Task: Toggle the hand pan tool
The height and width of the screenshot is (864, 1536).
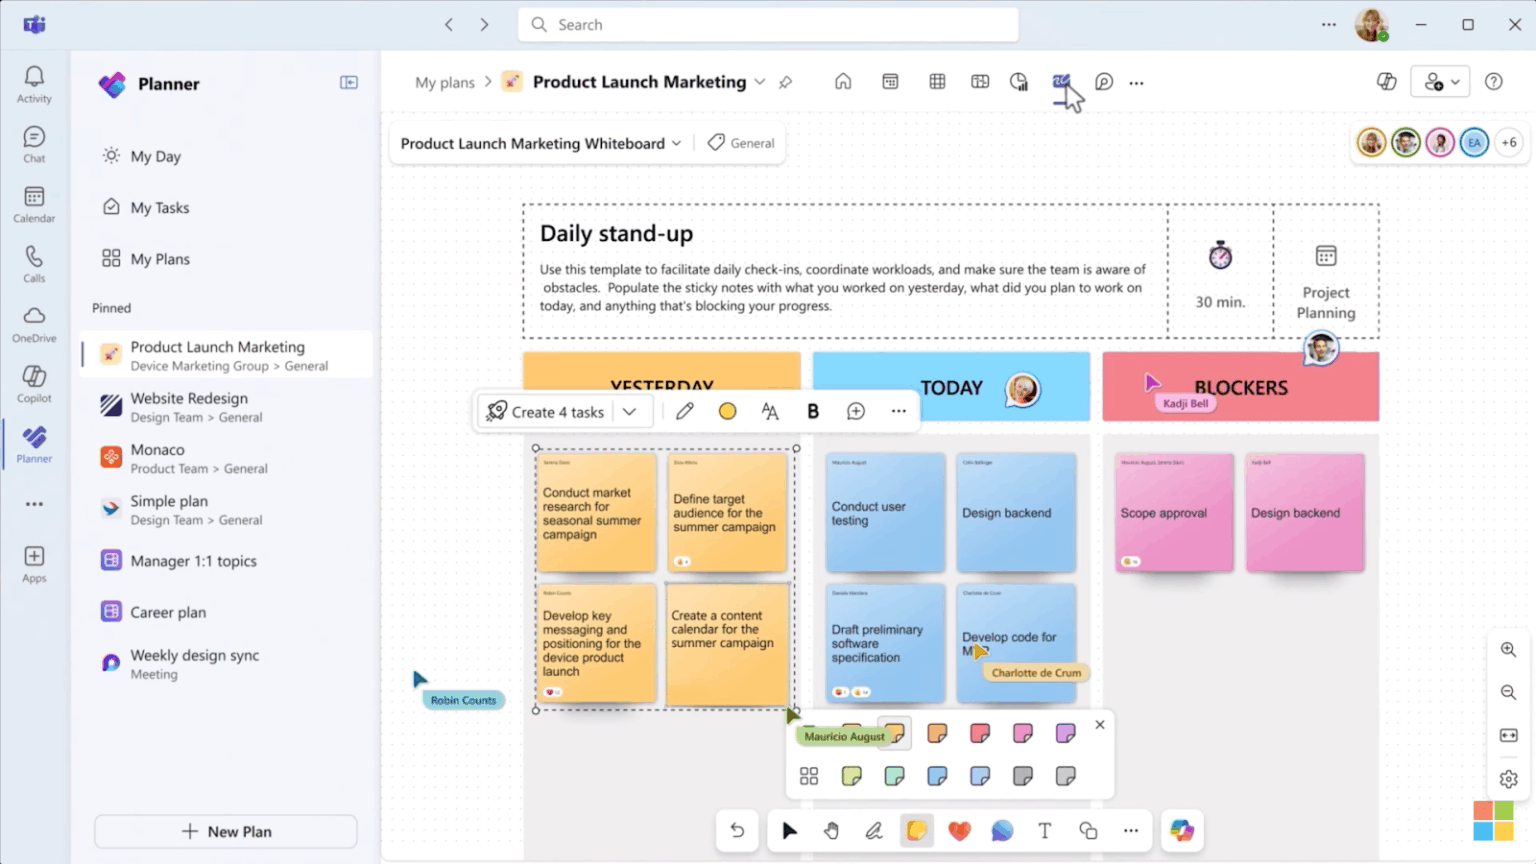Action: pos(831,830)
